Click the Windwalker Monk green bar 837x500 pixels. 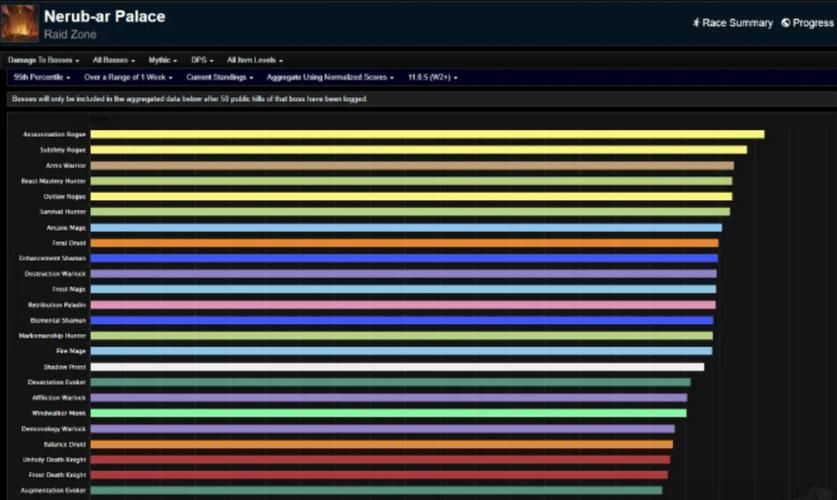click(x=389, y=413)
